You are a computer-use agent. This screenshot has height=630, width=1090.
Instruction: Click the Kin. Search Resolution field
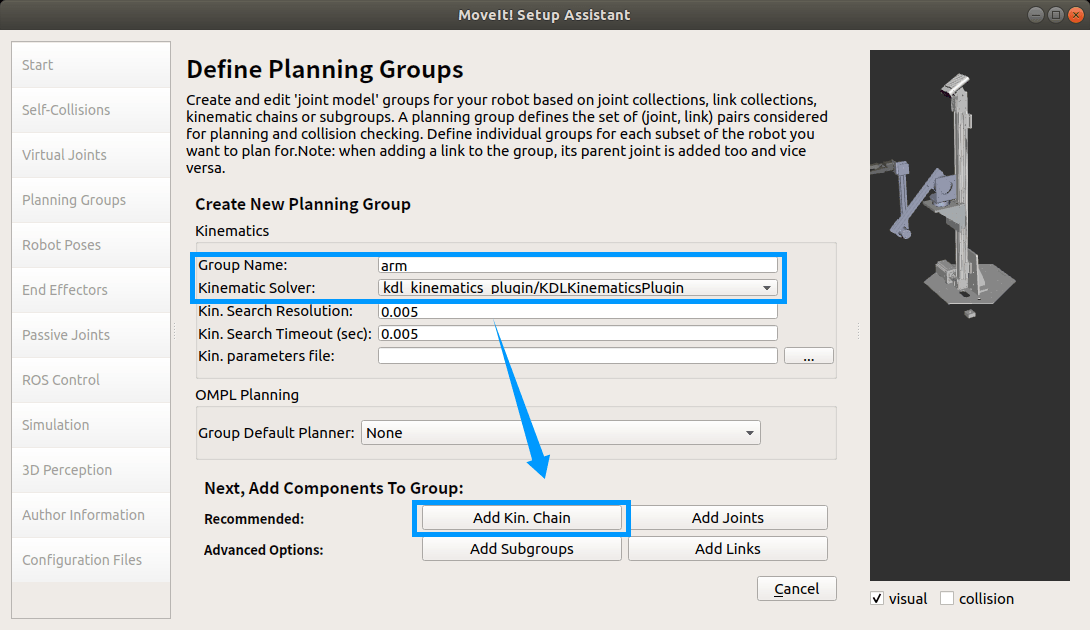click(x=577, y=311)
